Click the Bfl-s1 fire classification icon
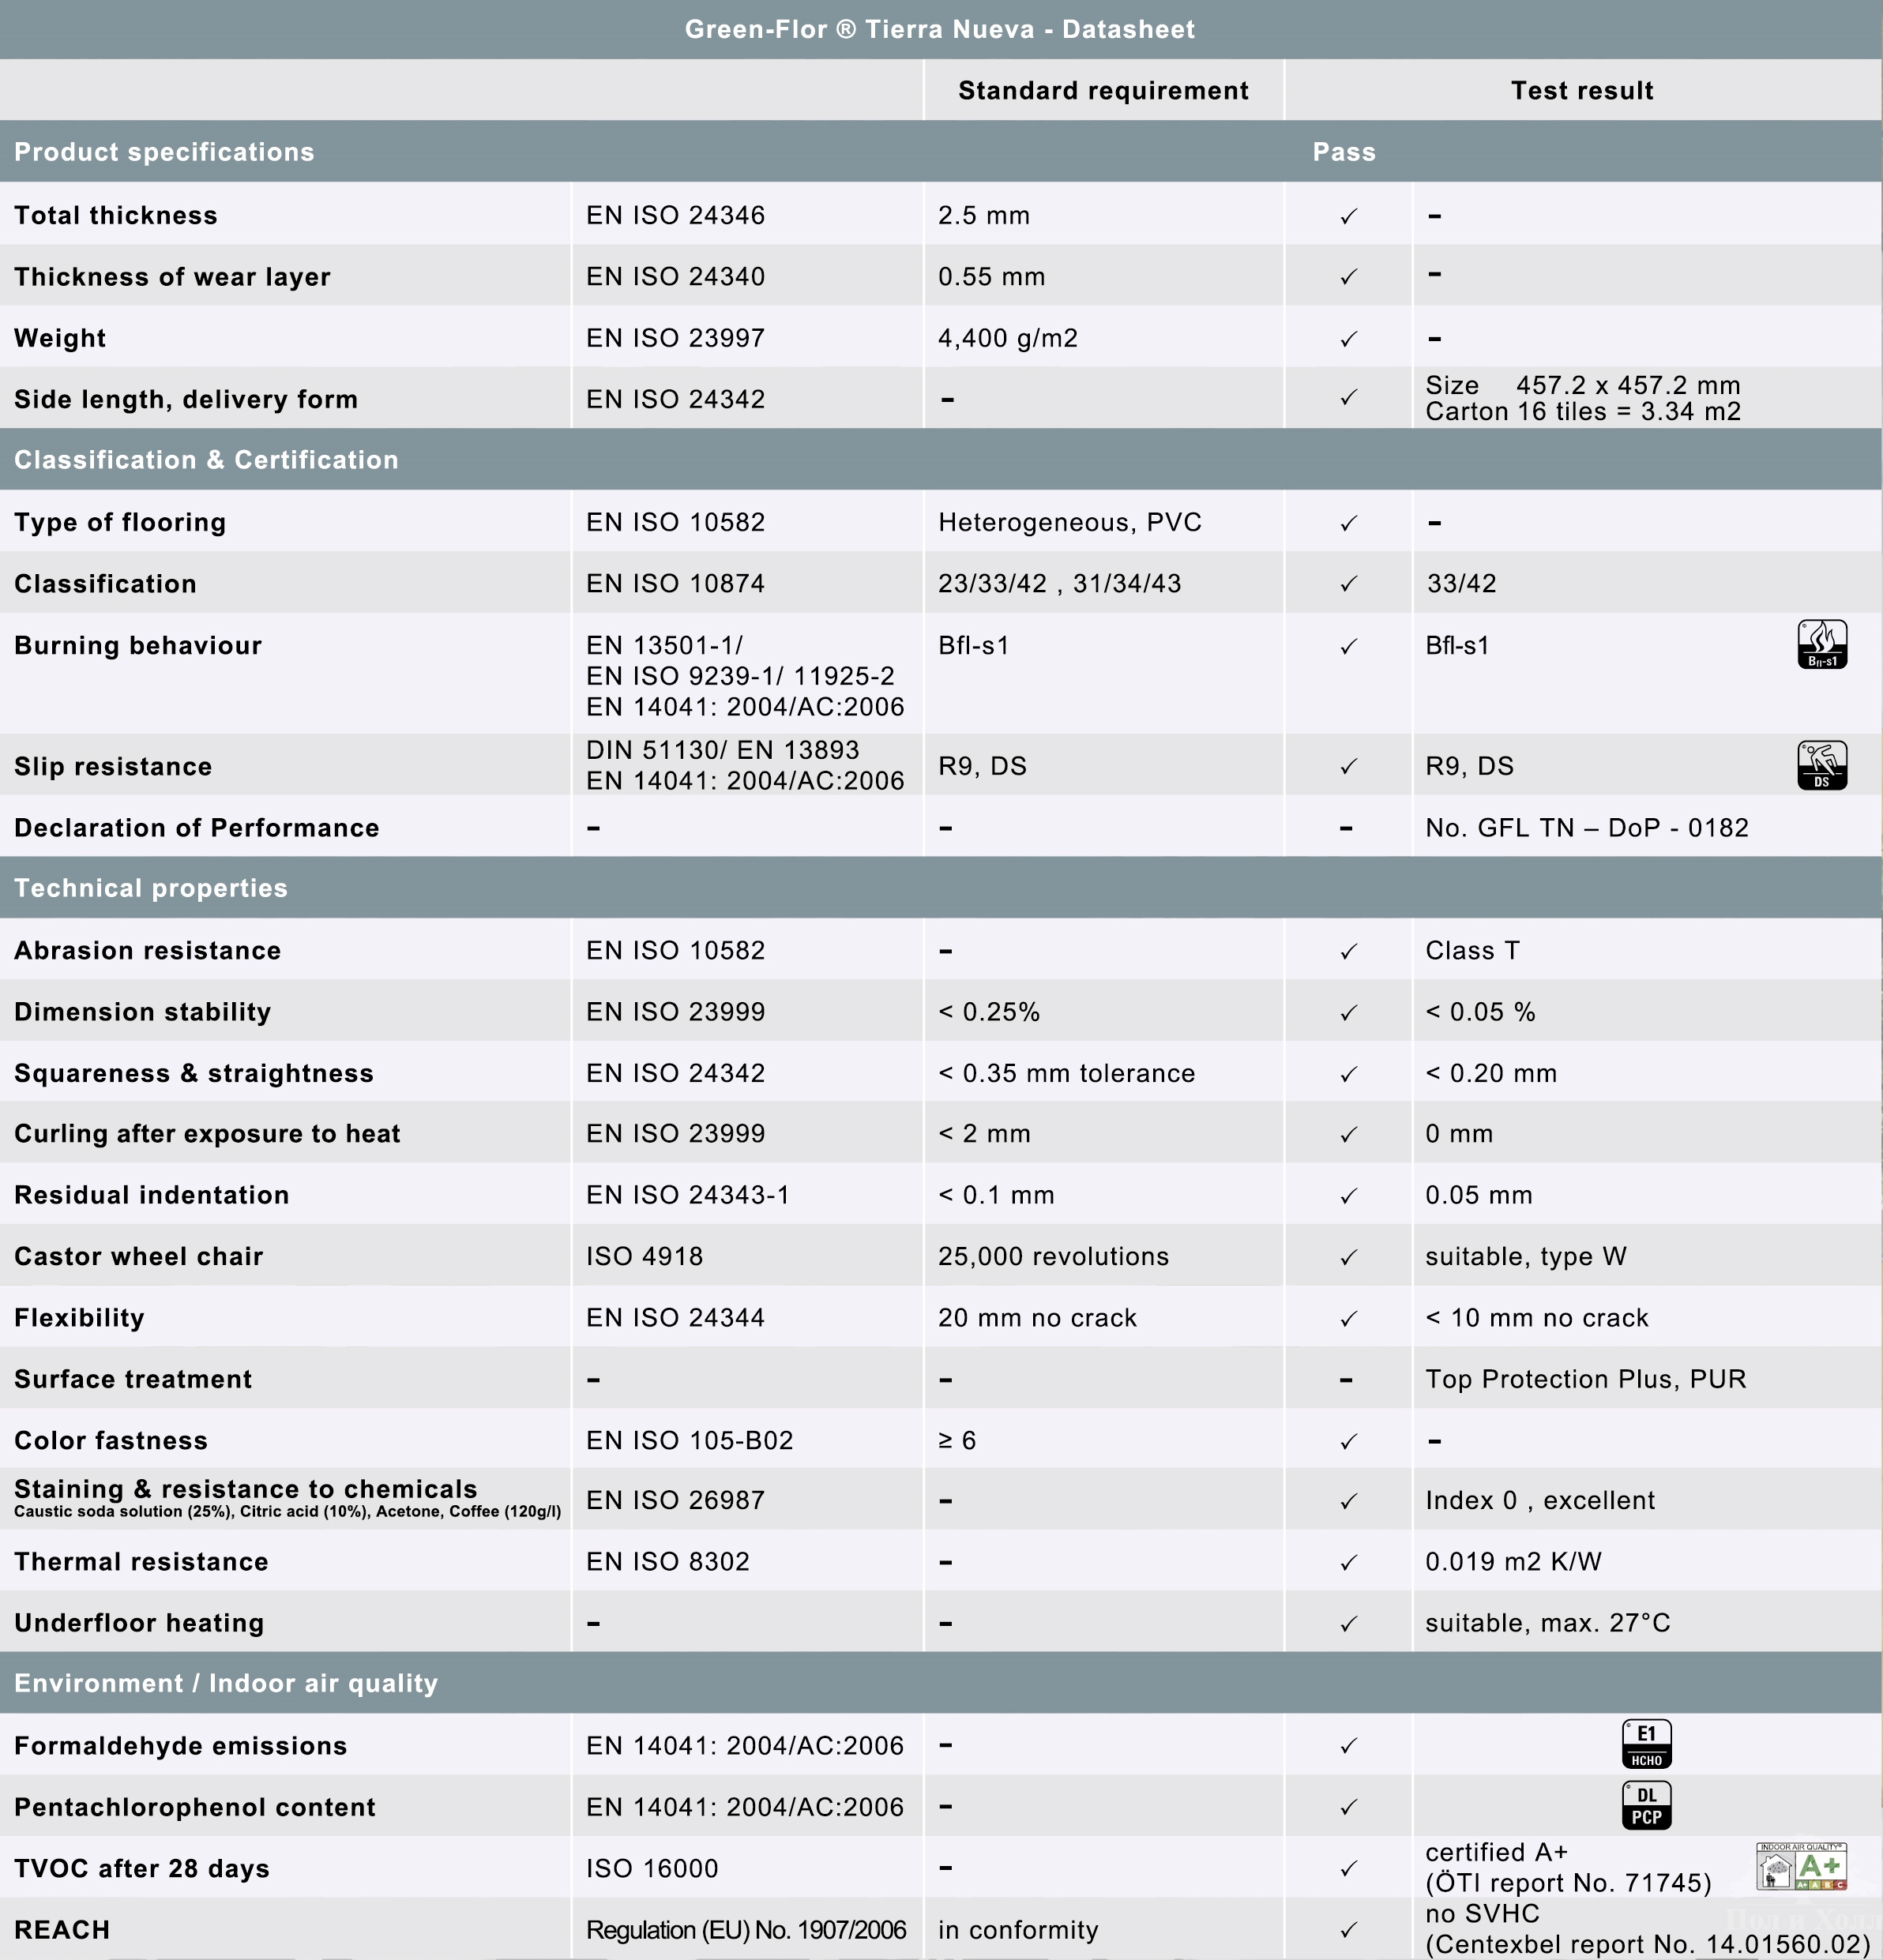Viewport: 1883px width, 1960px height. pyautogui.click(x=1822, y=644)
